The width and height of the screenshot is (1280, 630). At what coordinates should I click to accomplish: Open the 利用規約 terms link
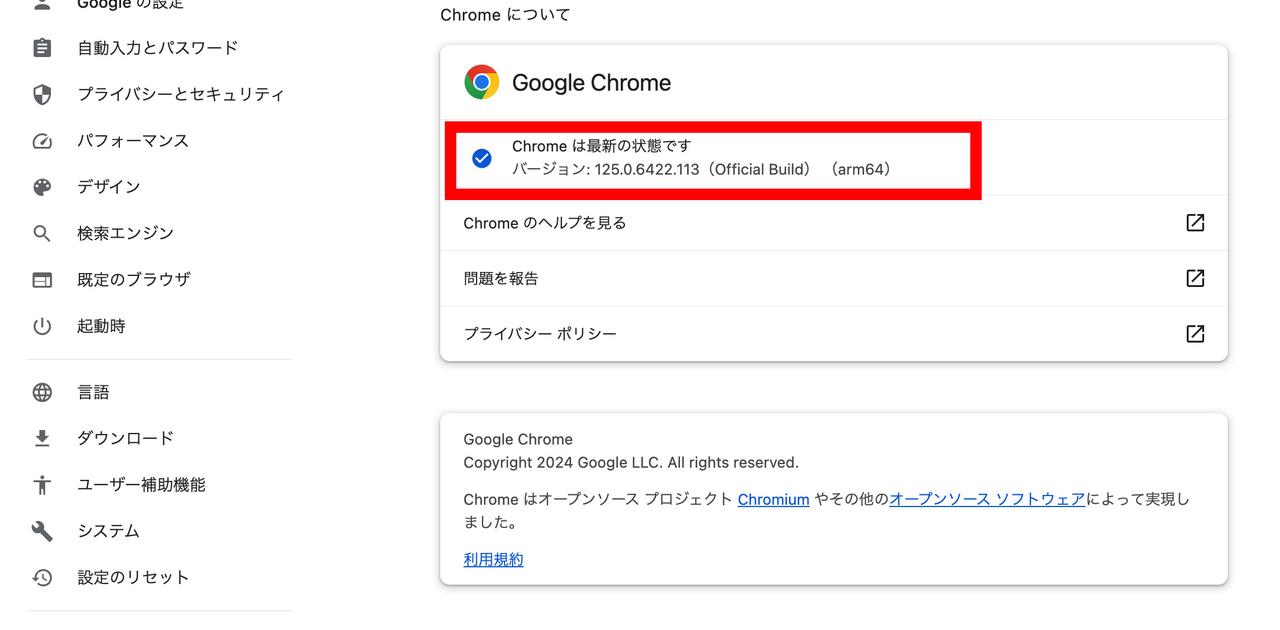[x=493, y=560]
